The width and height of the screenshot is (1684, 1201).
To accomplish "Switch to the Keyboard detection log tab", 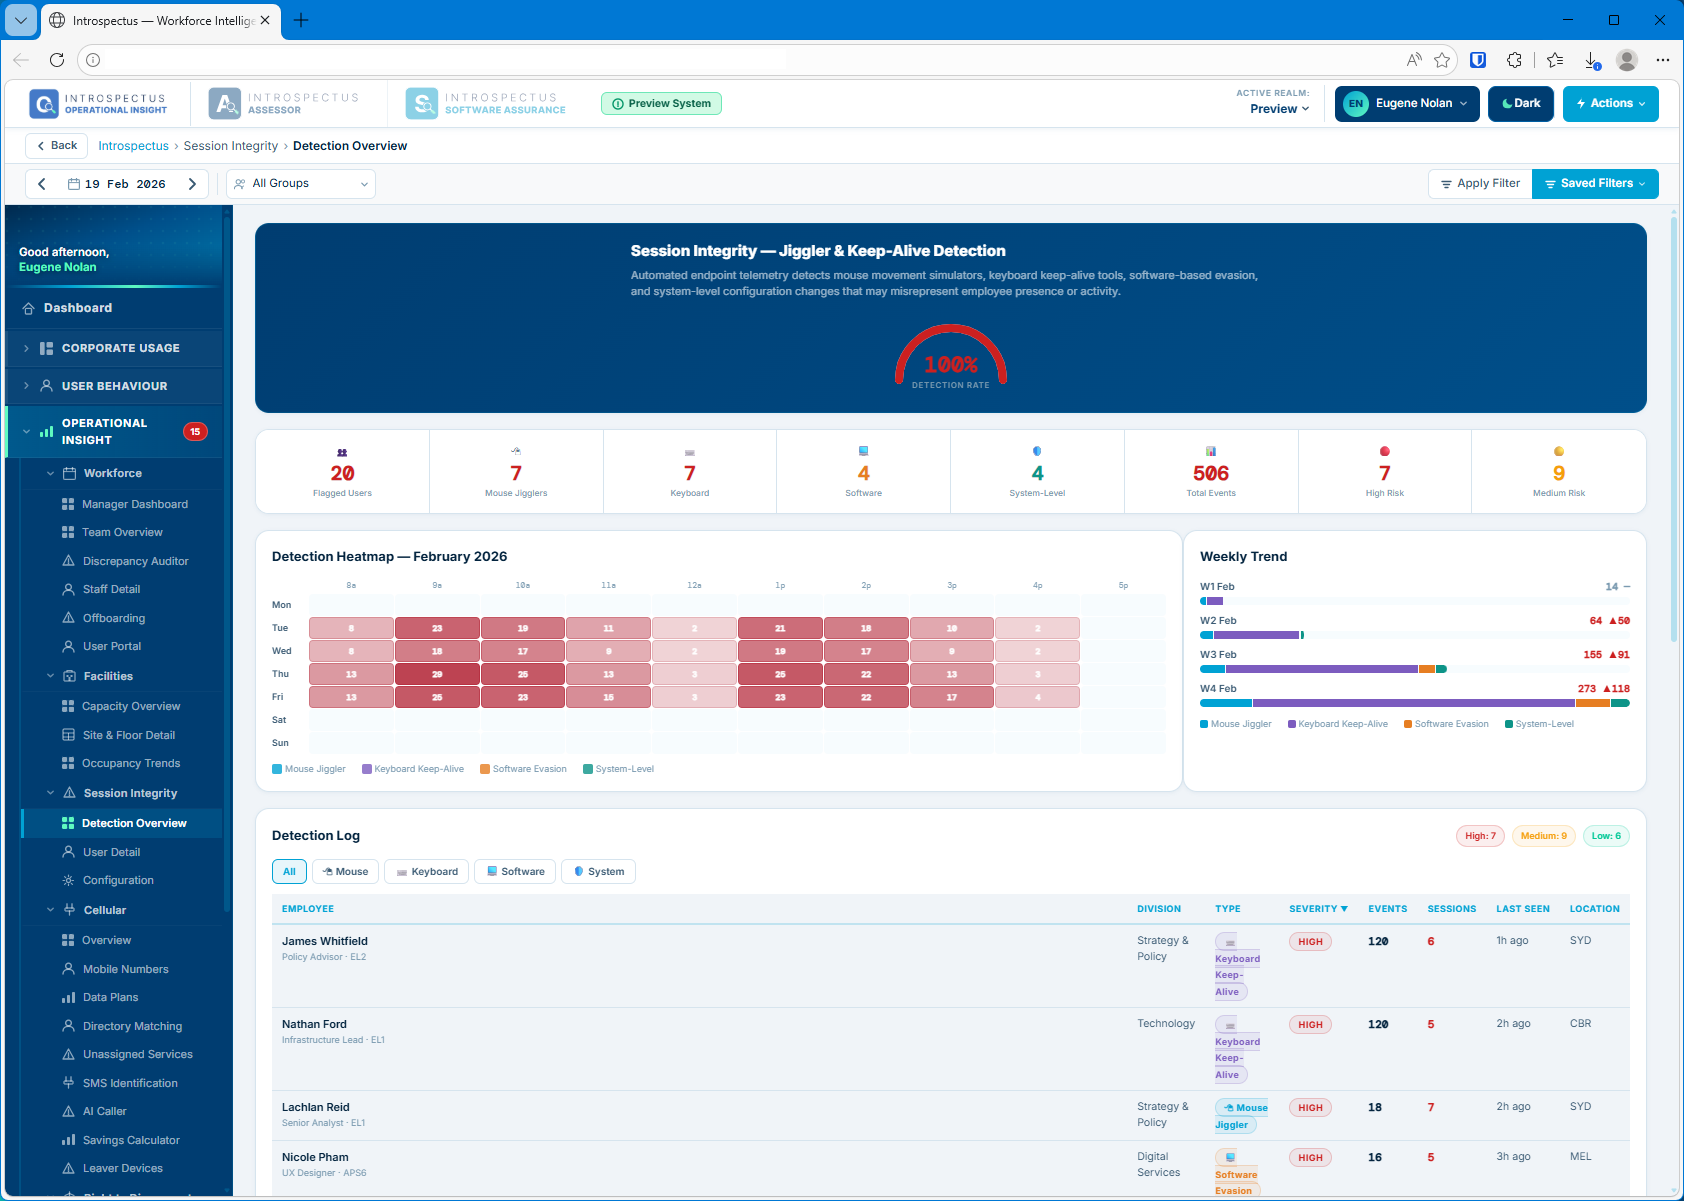I will click(426, 871).
